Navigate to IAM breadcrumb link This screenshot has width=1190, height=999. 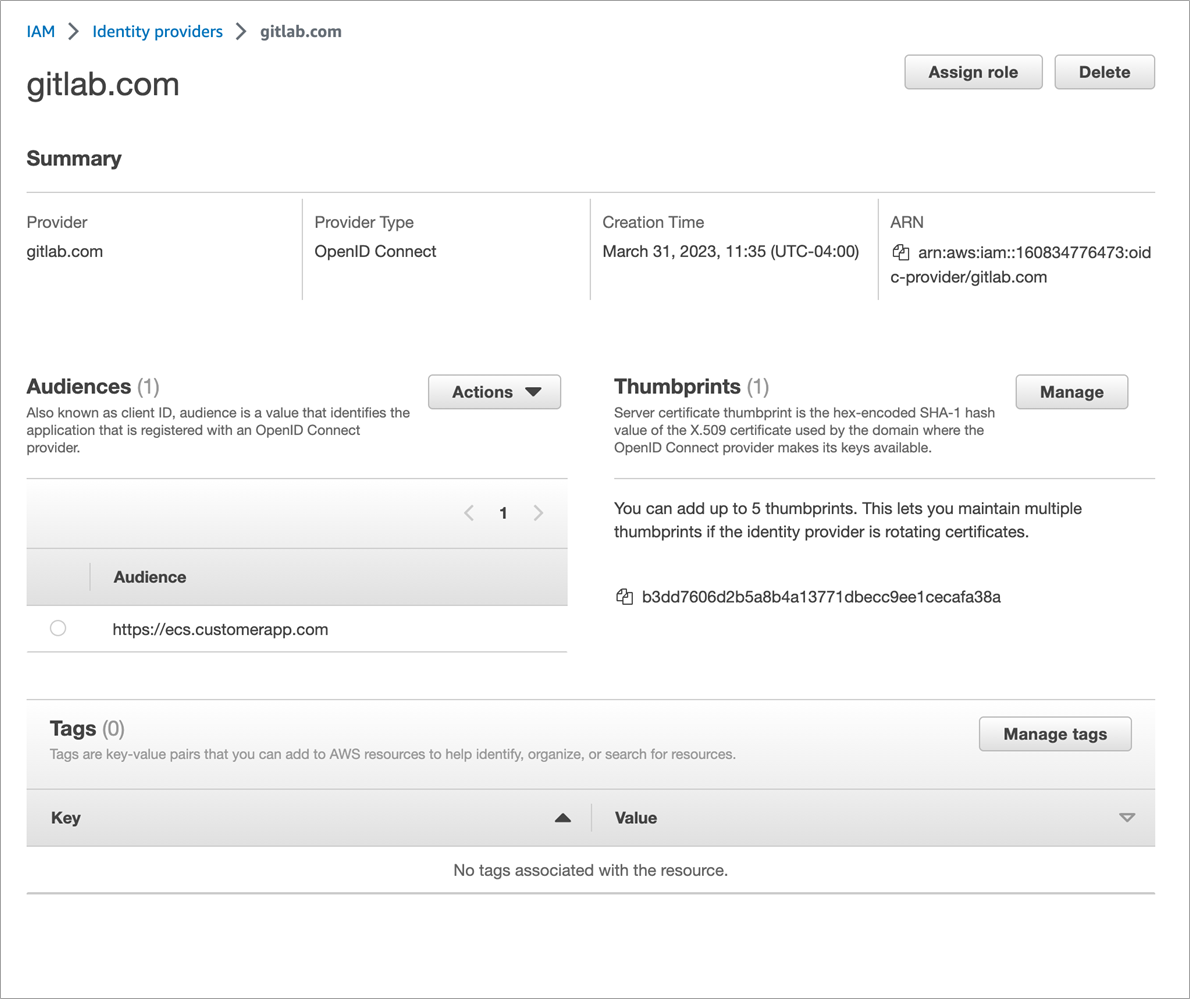point(41,32)
